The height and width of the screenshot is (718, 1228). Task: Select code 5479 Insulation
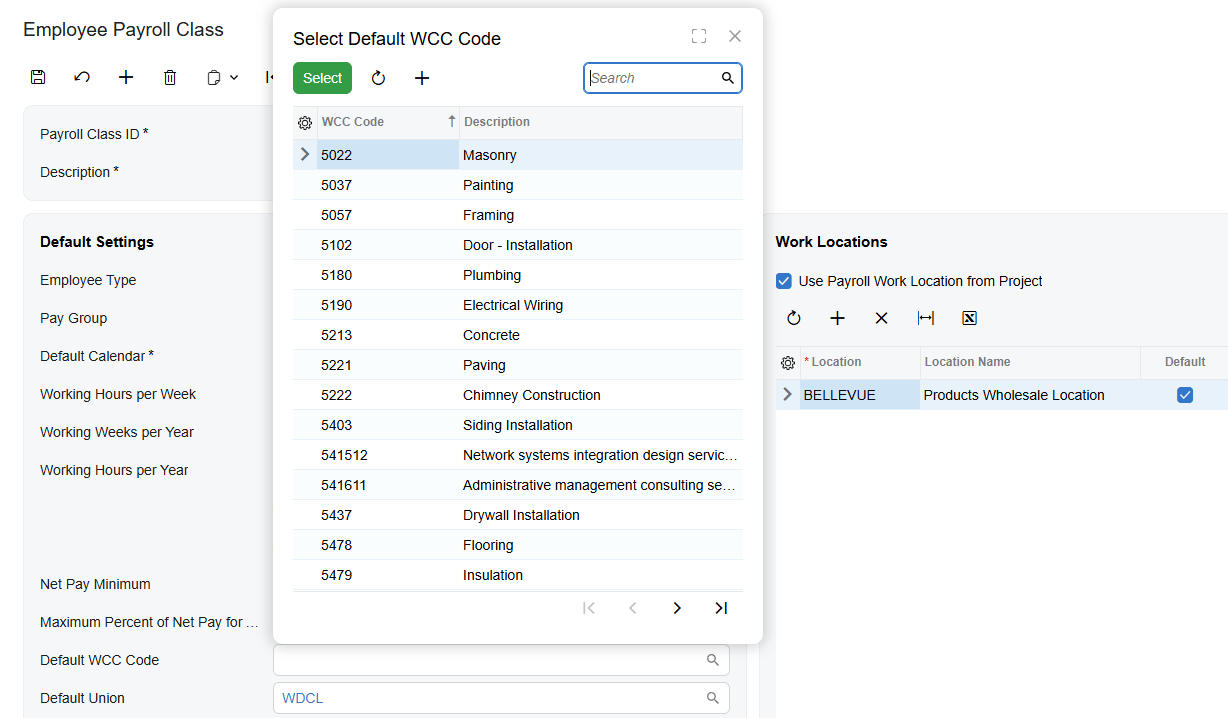(518, 575)
